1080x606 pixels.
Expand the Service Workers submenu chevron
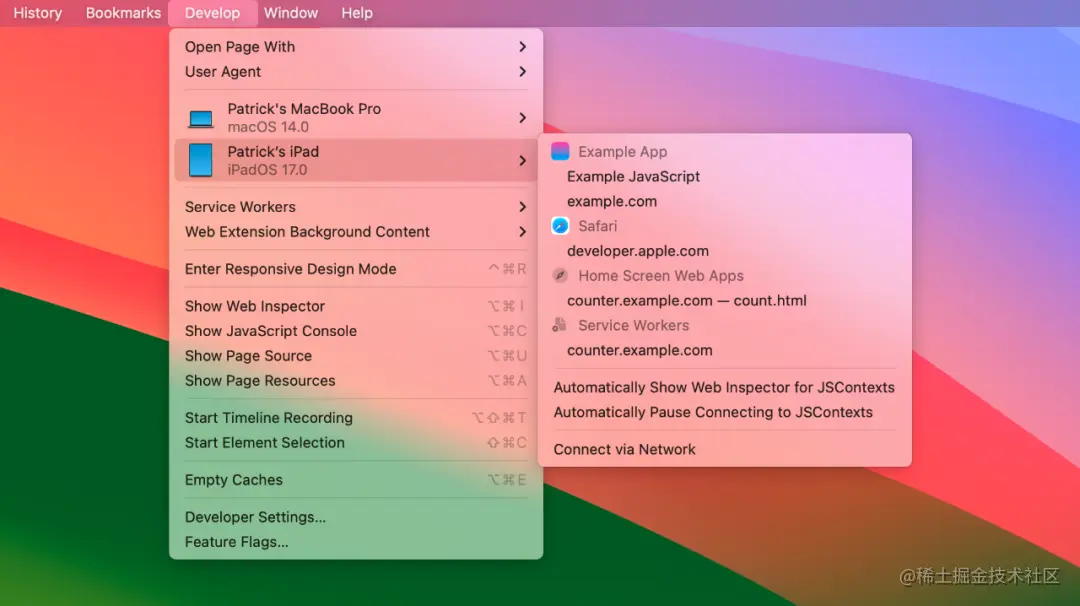coord(522,207)
